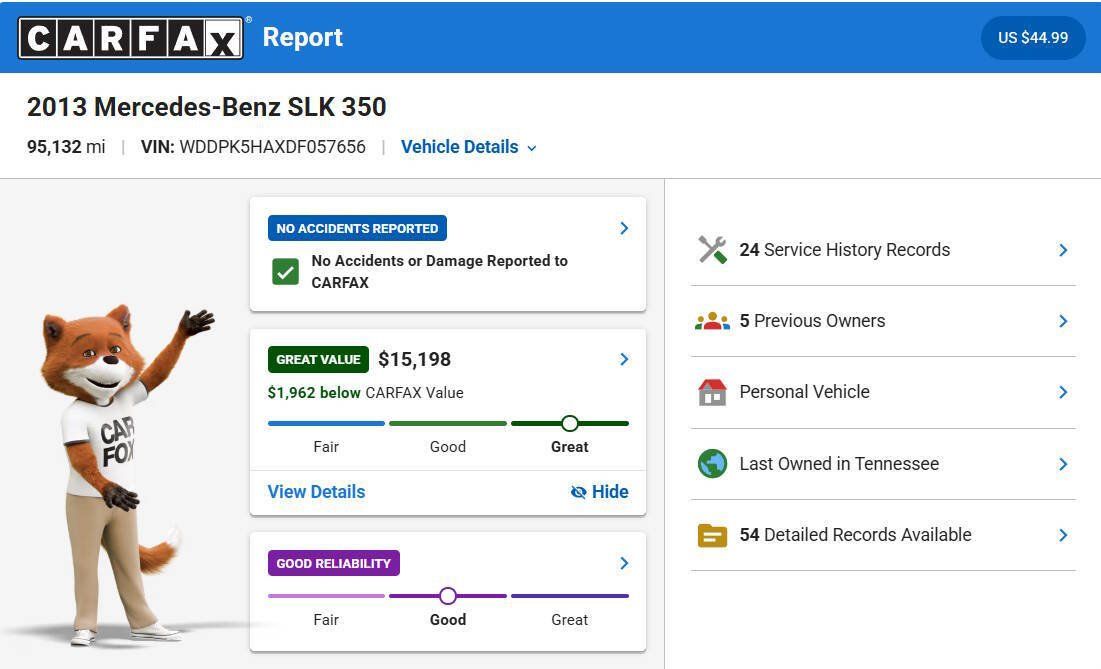This screenshot has height=669, width=1101.
Task: Expand the Previous Owners arrow
Action: [x=1063, y=321]
